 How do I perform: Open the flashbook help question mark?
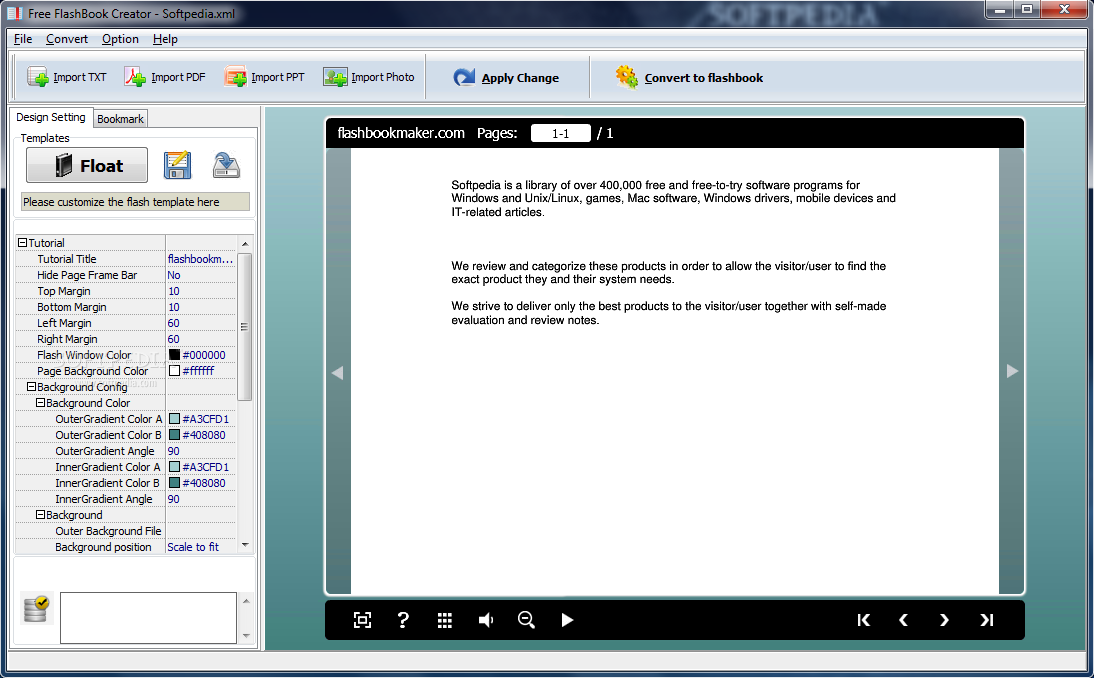click(x=403, y=620)
